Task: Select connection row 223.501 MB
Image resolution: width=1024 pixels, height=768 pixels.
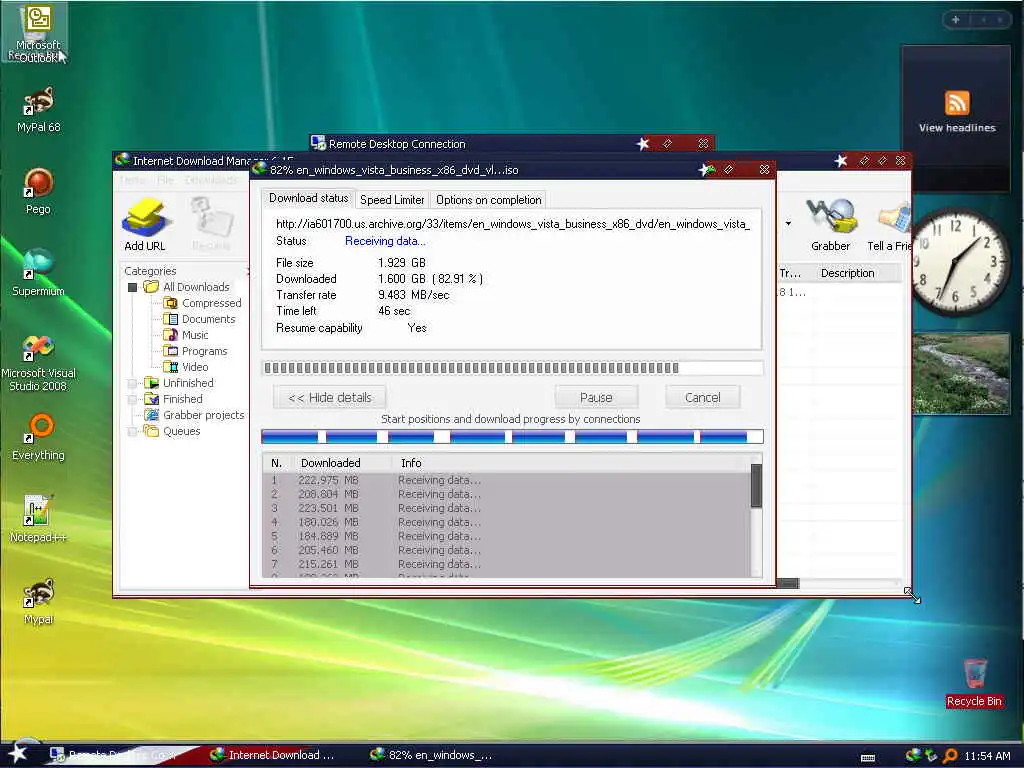Action: (x=507, y=508)
